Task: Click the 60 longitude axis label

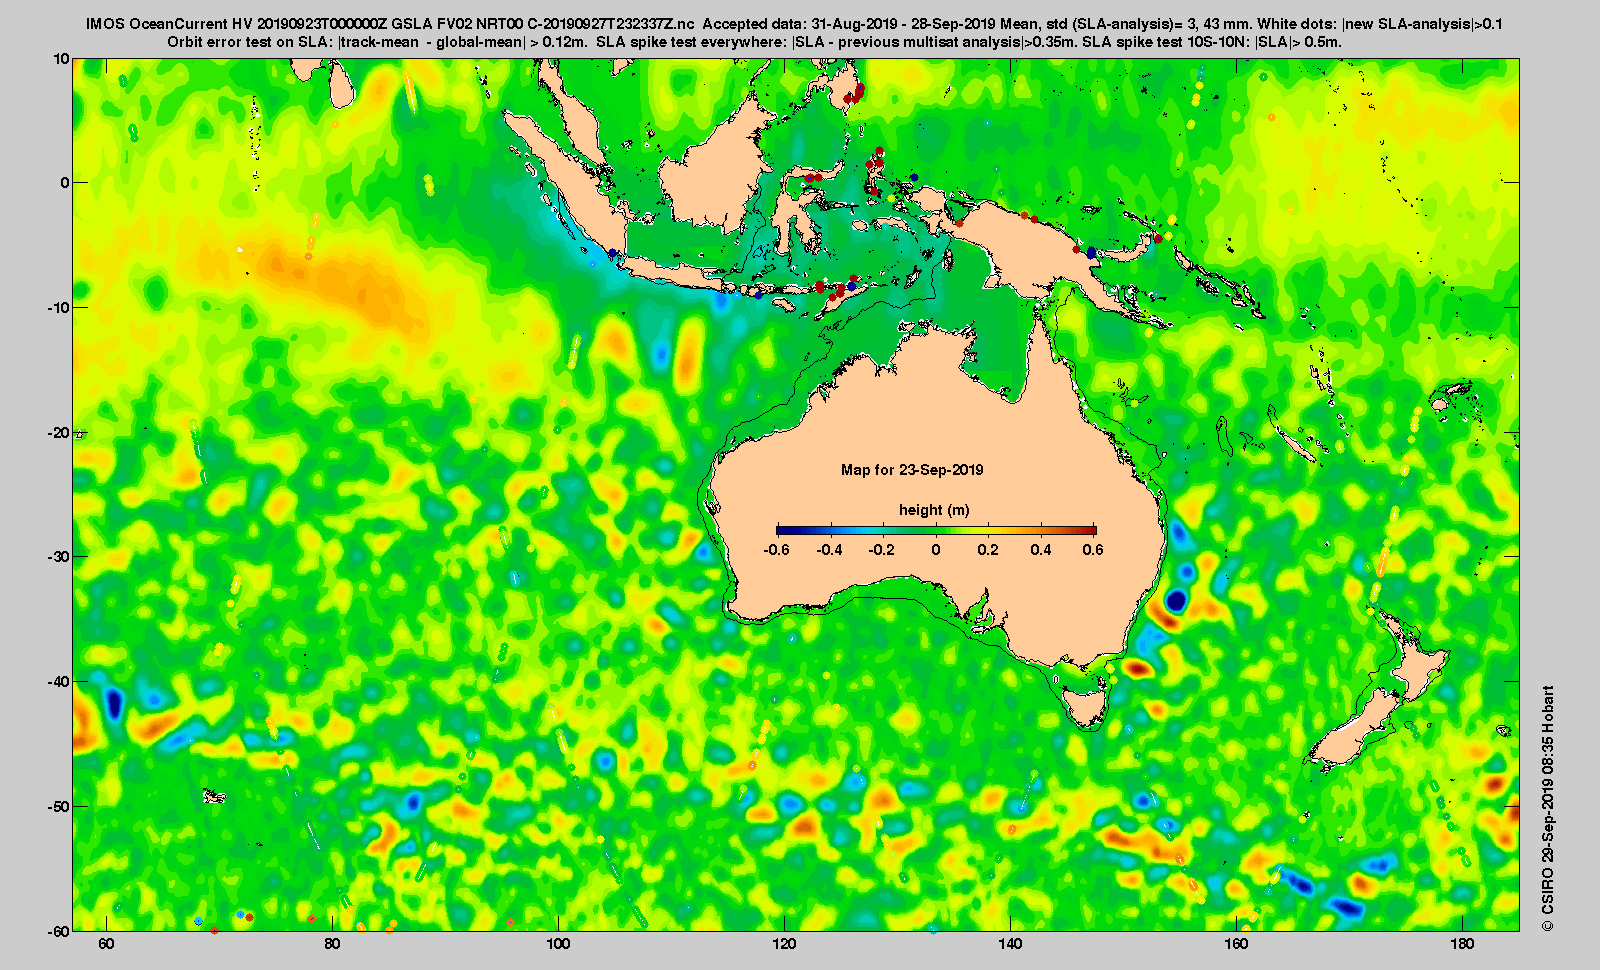Action: [x=106, y=944]
